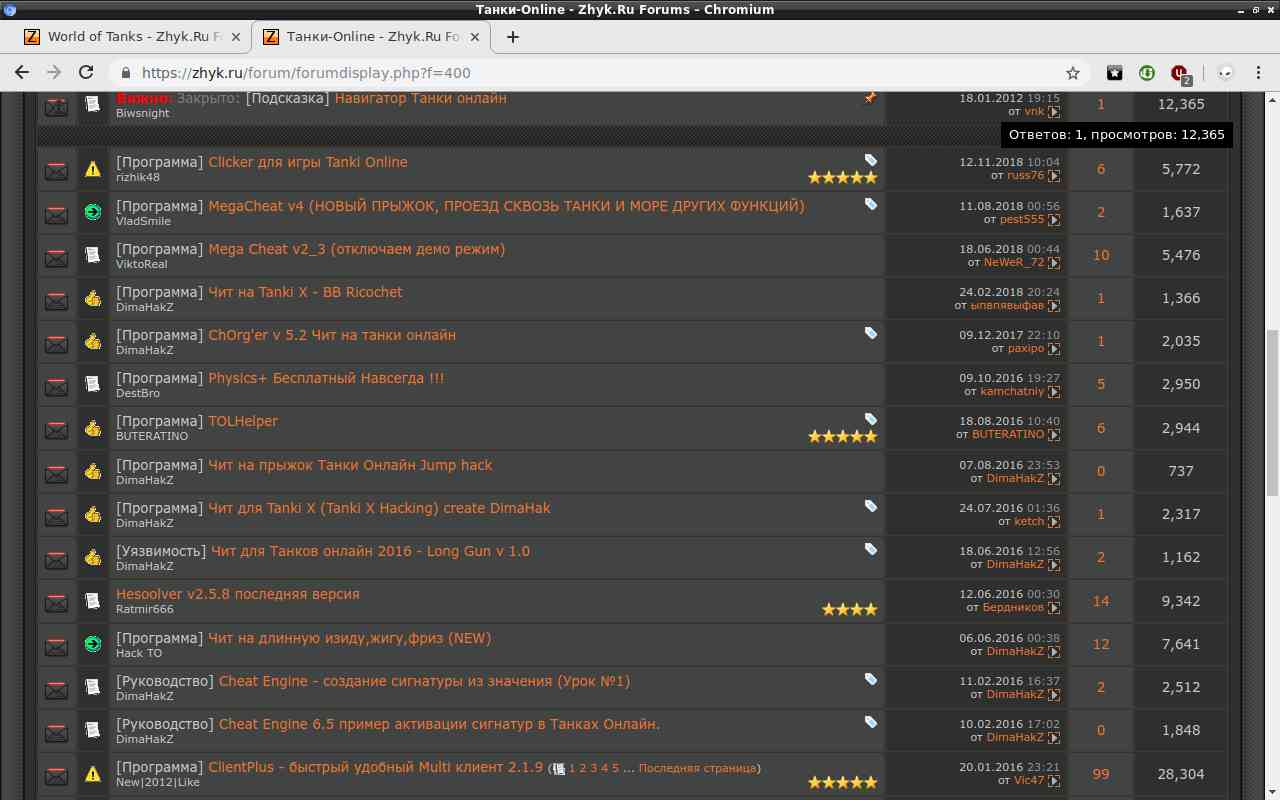Go back to the previous page

22,73
